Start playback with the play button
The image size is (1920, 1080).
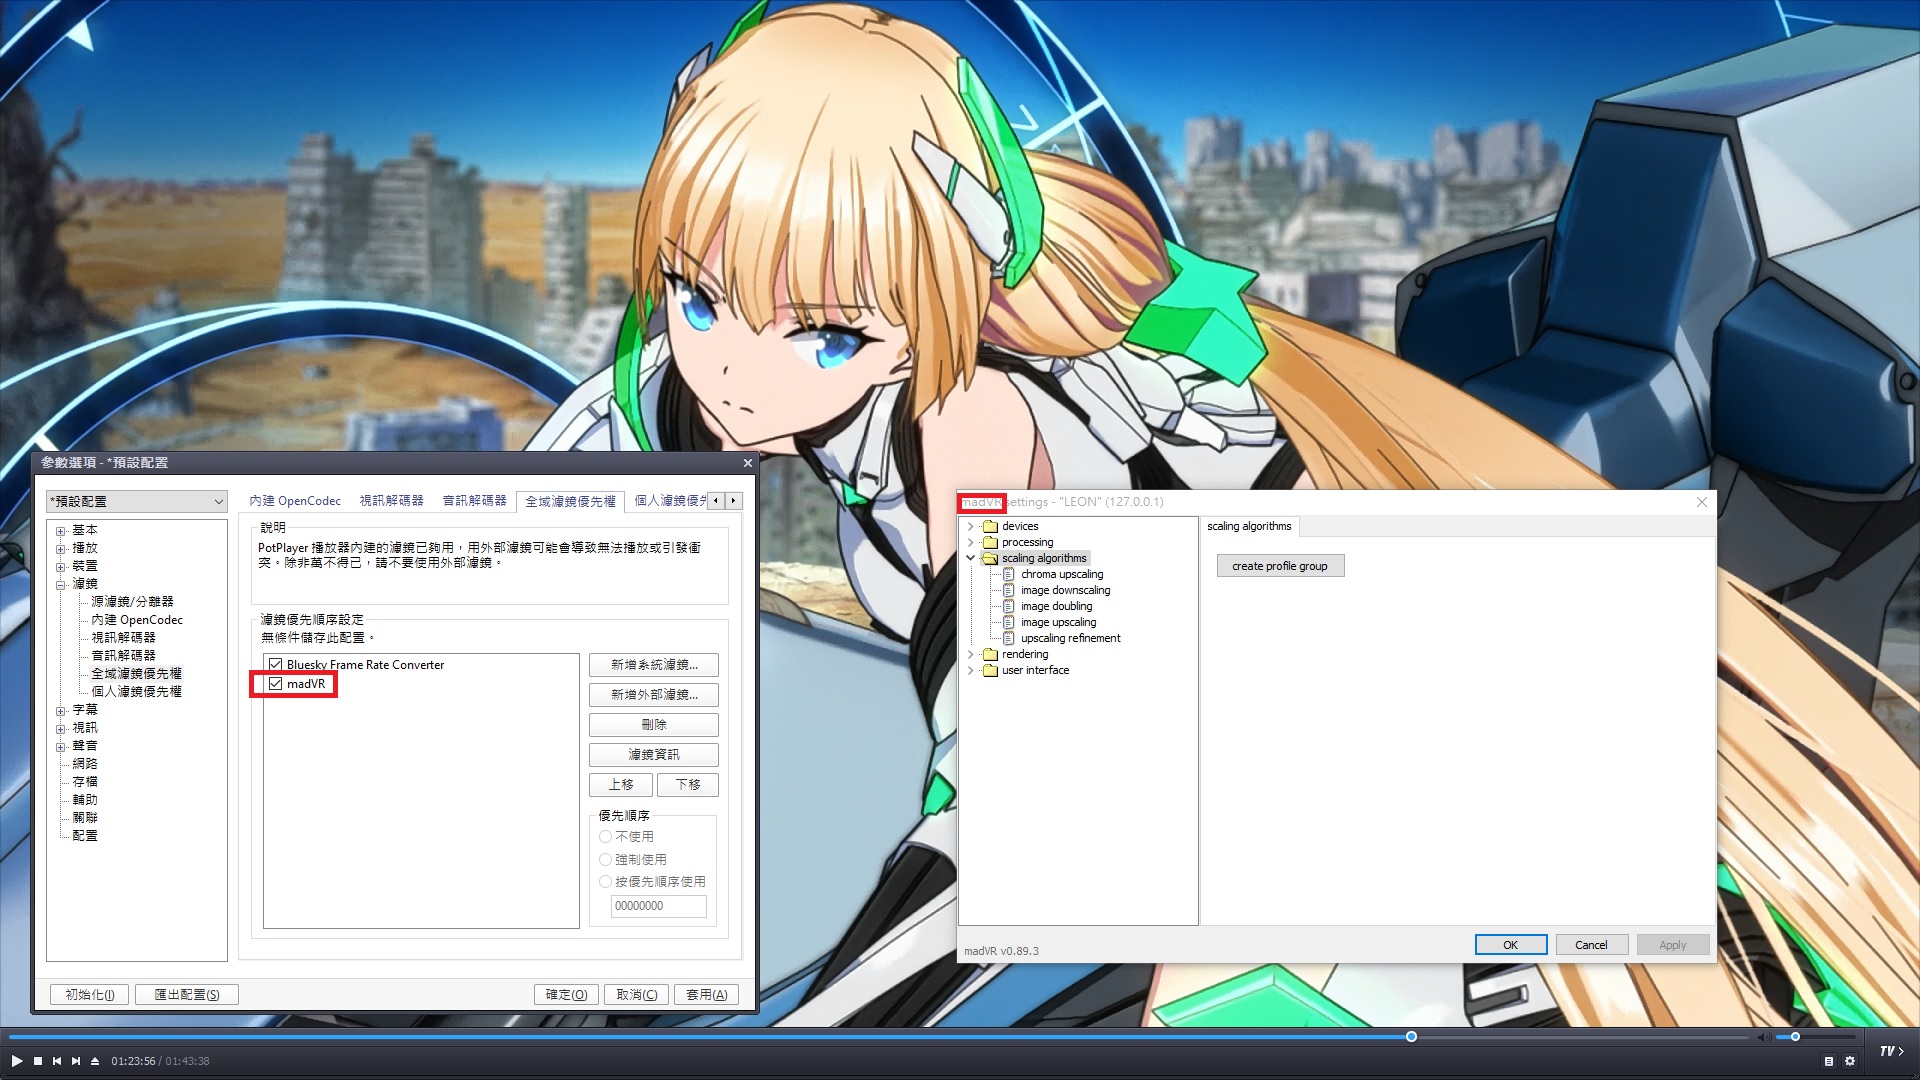pyautogui.click(x=17, y=1061)
